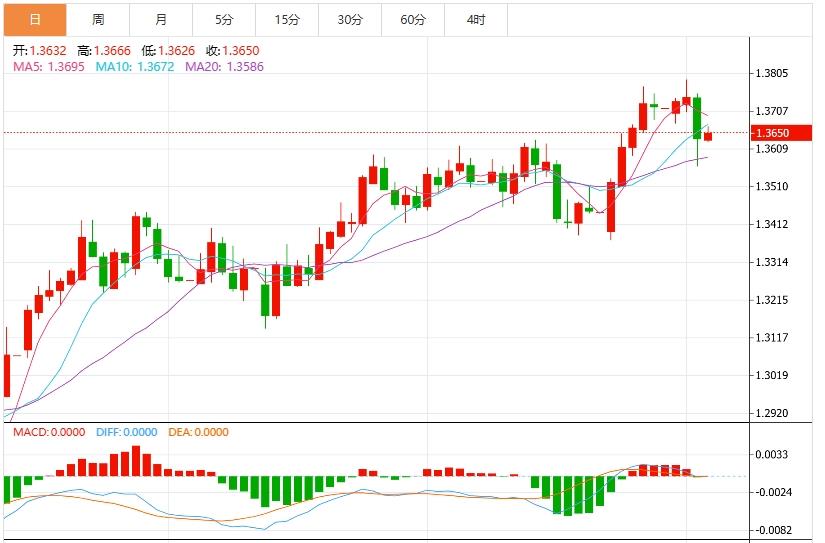
Task: Select the 日 (daily) timeframe tab
Action: [x=36, y=19]
